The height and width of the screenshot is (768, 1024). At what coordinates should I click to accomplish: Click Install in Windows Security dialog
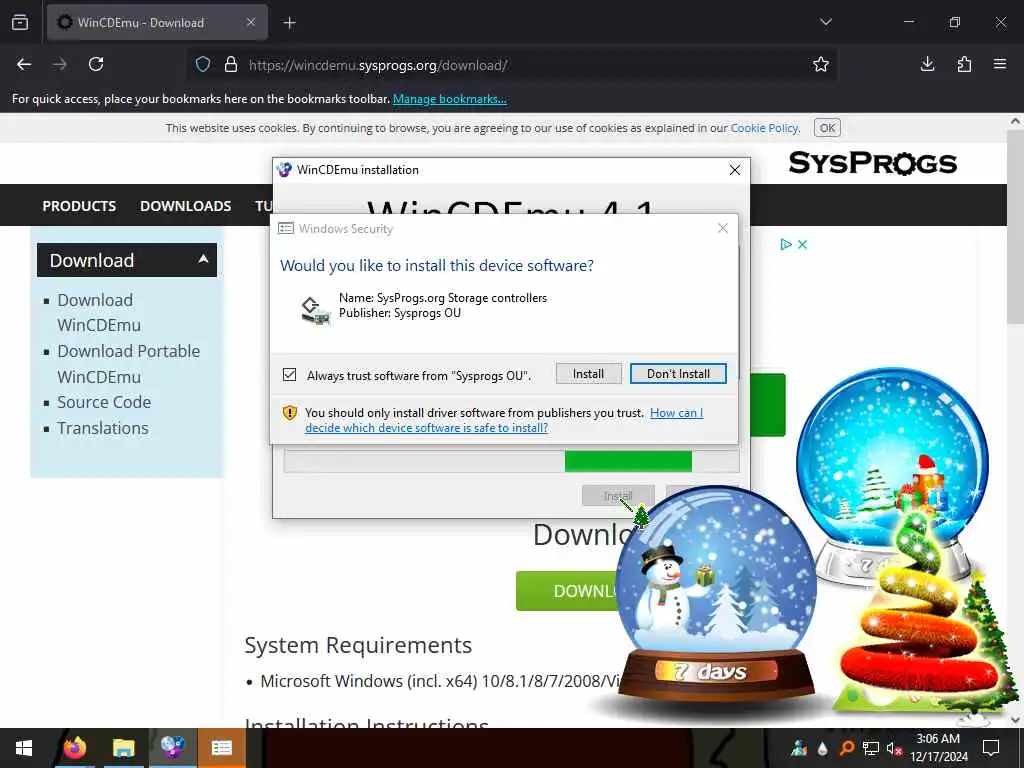click(x=588, y=374)
